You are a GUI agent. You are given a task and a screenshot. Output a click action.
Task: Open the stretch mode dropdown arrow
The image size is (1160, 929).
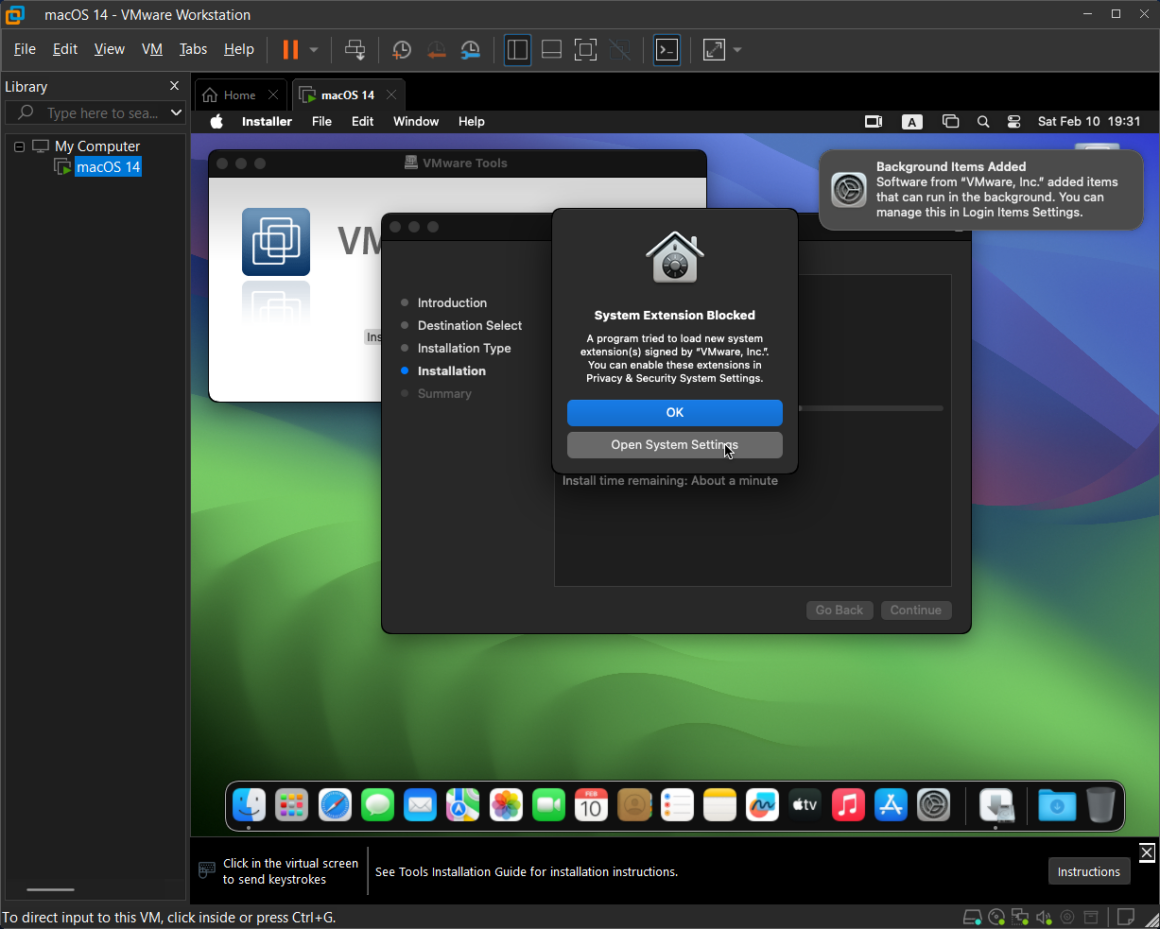pos(737,50)
